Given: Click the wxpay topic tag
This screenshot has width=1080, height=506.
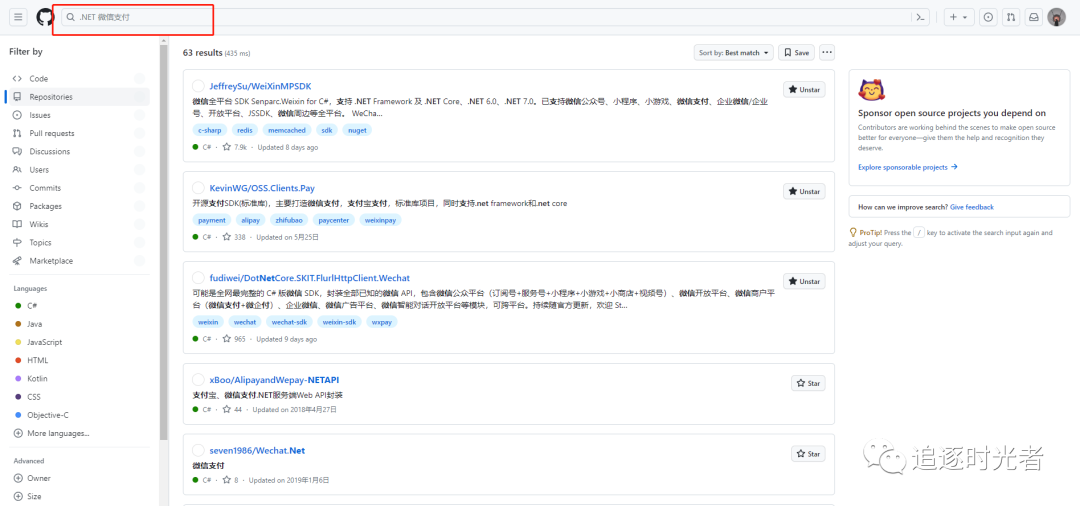Looking at the screenshot, I should click(x=382, y=321).
